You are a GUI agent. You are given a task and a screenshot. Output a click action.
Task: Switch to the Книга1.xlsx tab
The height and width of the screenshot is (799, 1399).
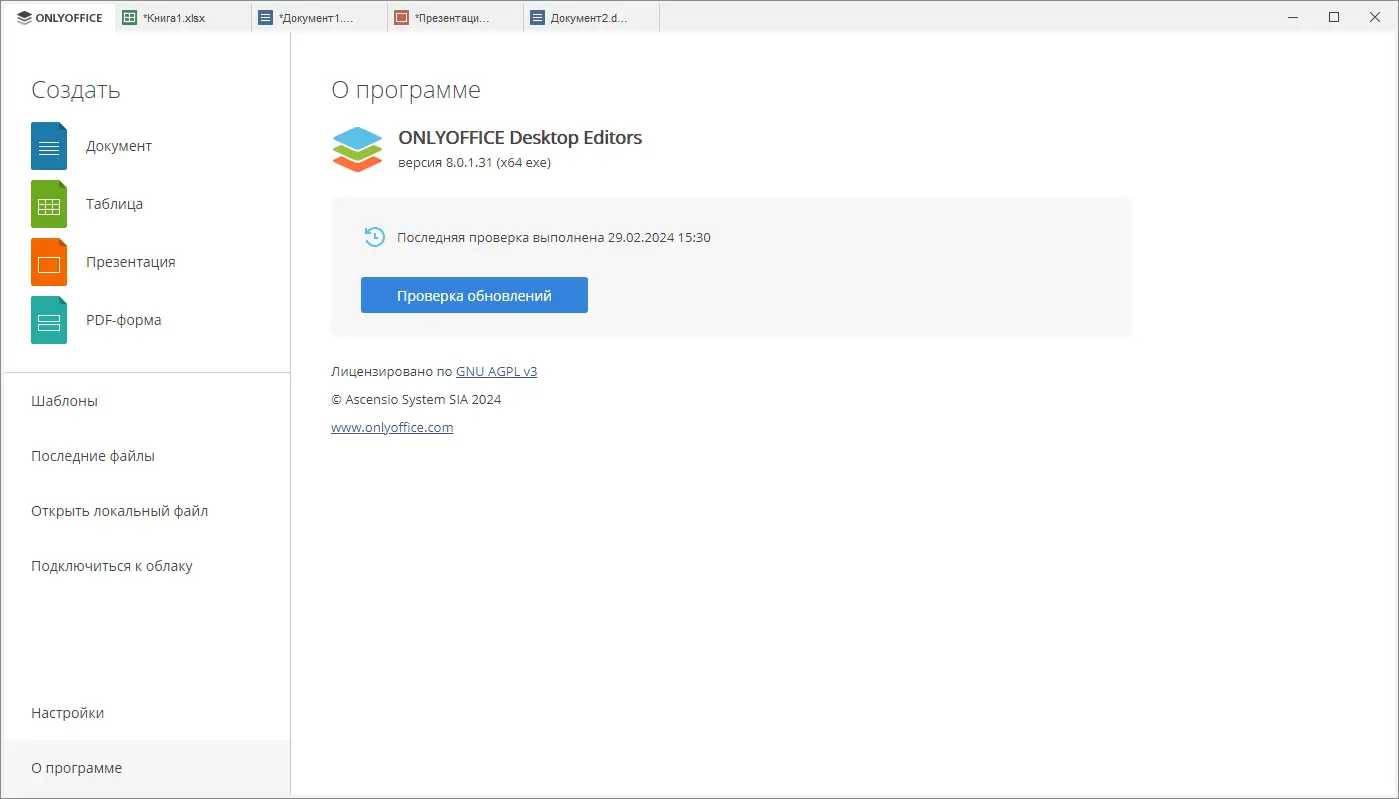180,17
